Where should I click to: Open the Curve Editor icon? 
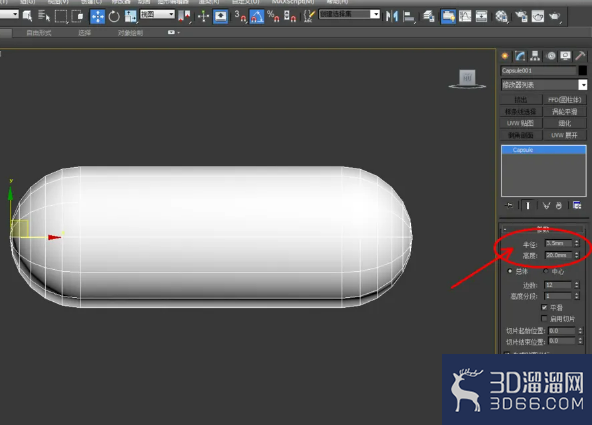pos(465,16)
